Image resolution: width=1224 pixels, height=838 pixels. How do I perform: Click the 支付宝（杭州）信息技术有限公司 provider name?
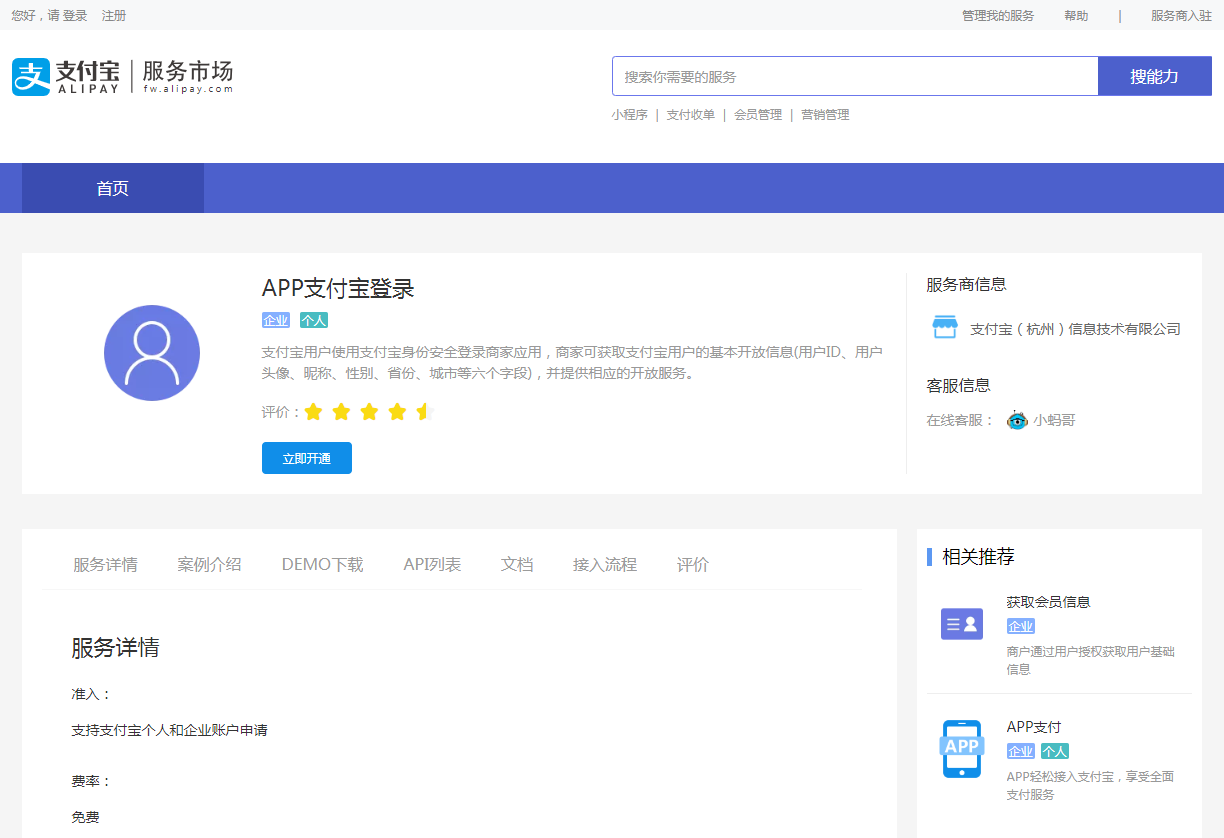1076,328
